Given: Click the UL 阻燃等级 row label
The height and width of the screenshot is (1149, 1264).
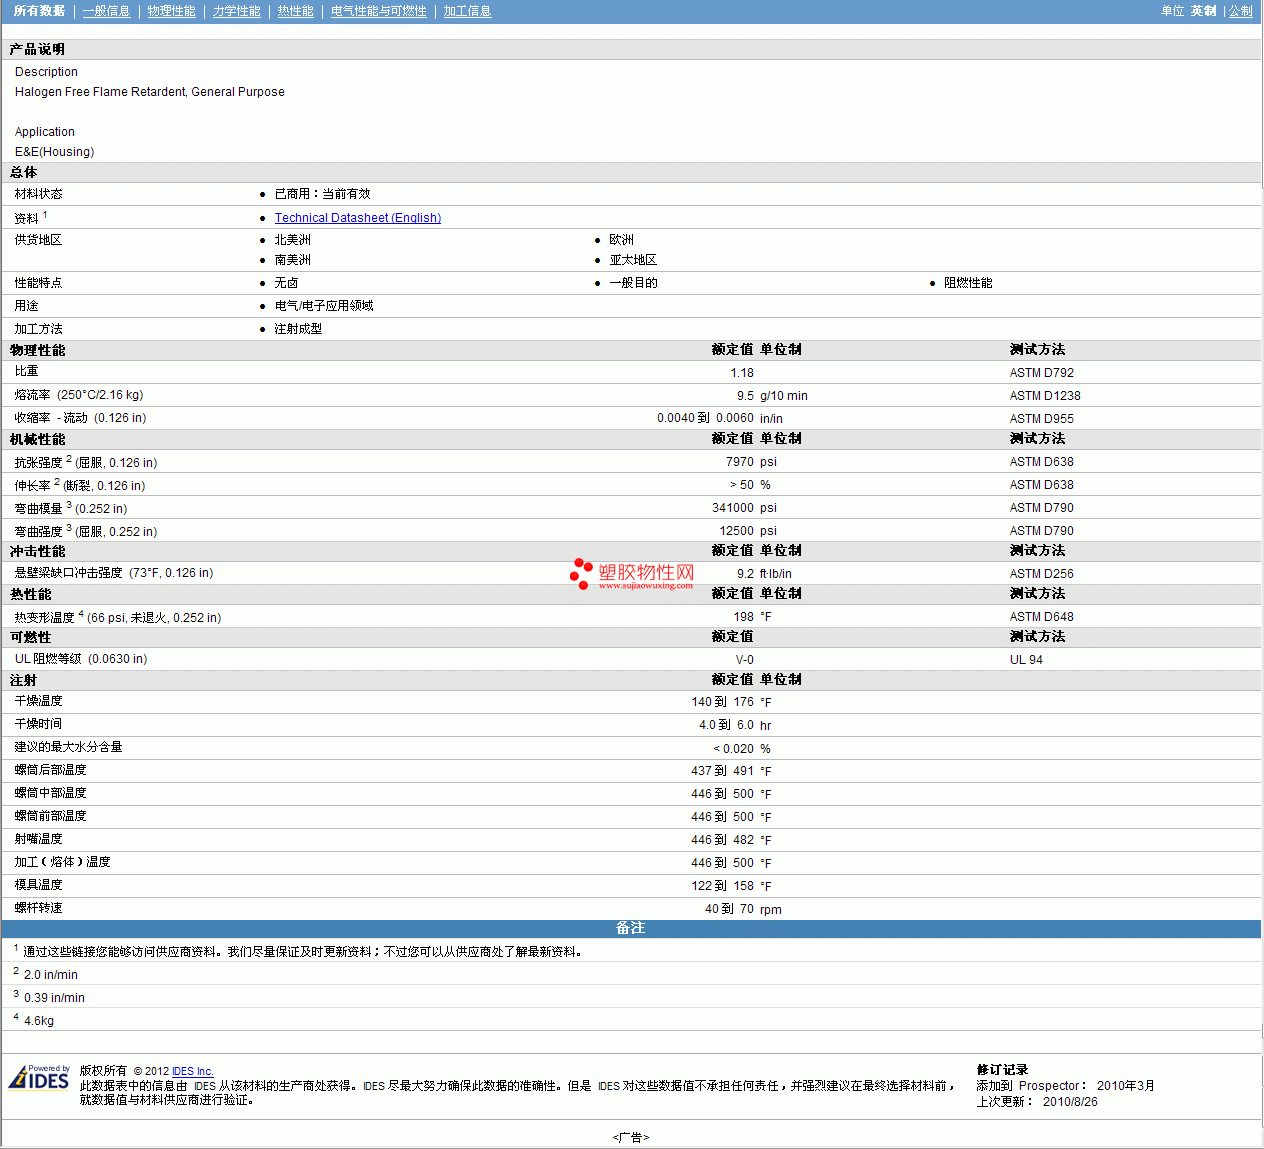Looking at the screenshot, I should pyautogui.click(x=81, y=659).
